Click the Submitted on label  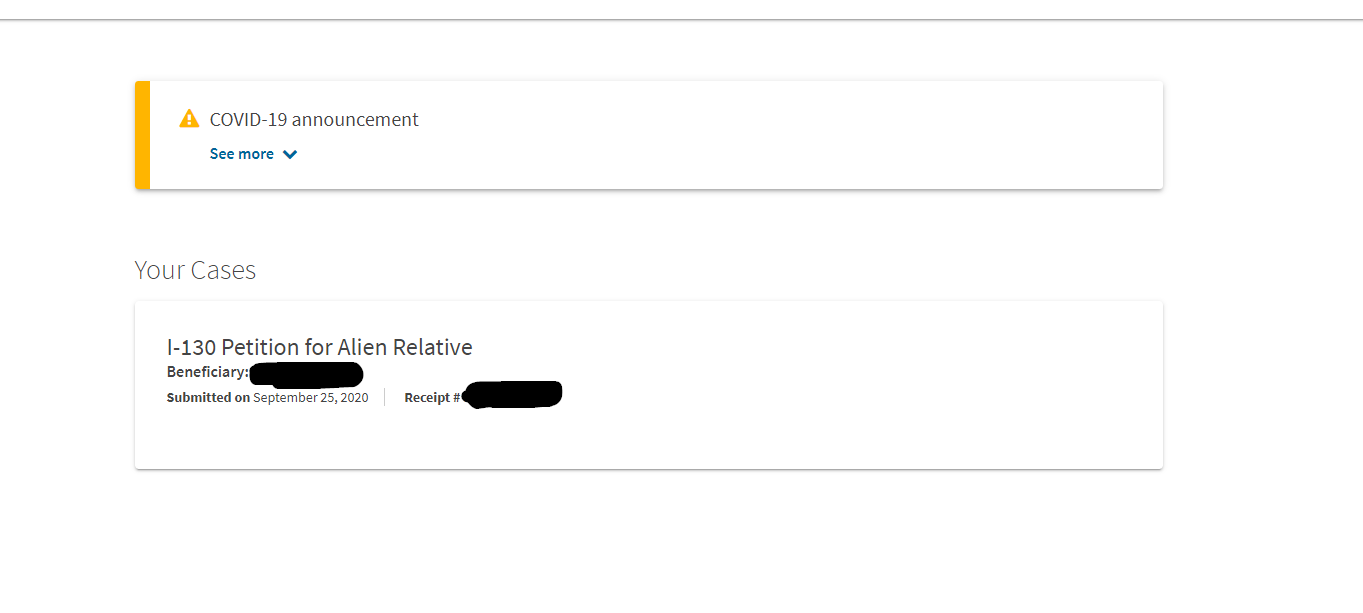coord(208,397)
